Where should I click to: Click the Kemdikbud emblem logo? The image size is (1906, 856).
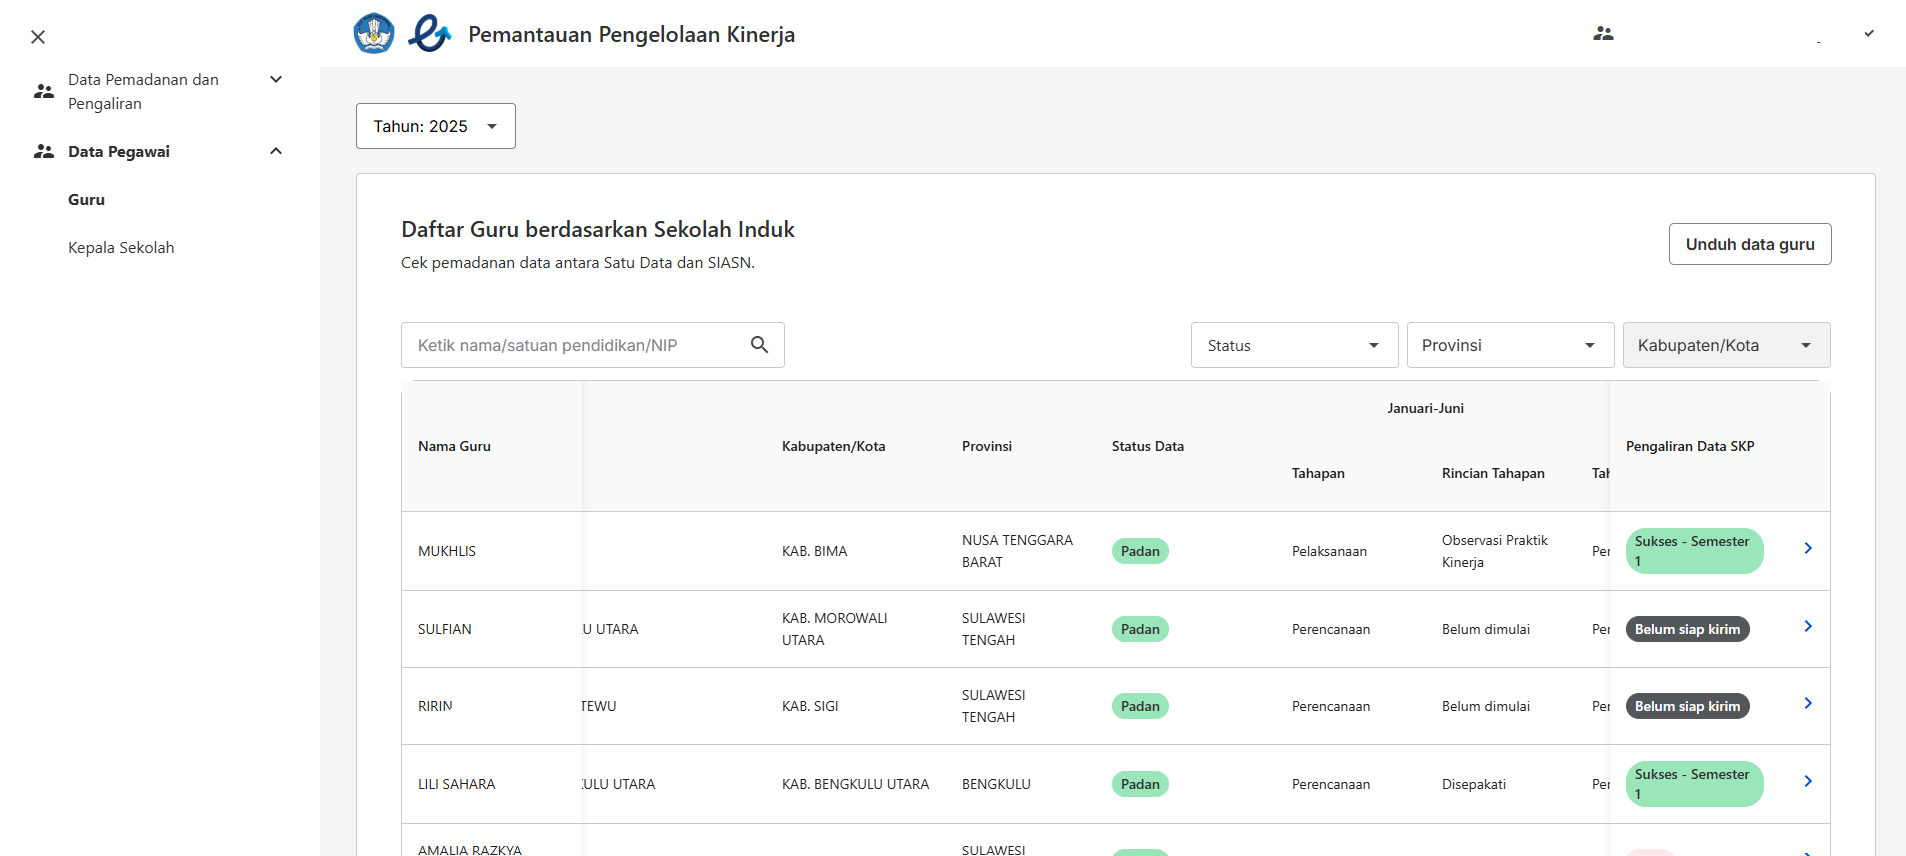pyautogui.click(x=374, y=33)
